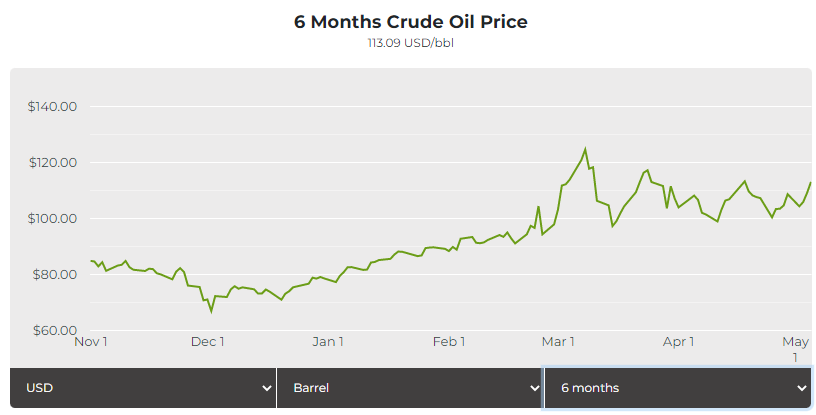
Task: Click the chevron arrow on the Barrel selector
Action: 533,388
